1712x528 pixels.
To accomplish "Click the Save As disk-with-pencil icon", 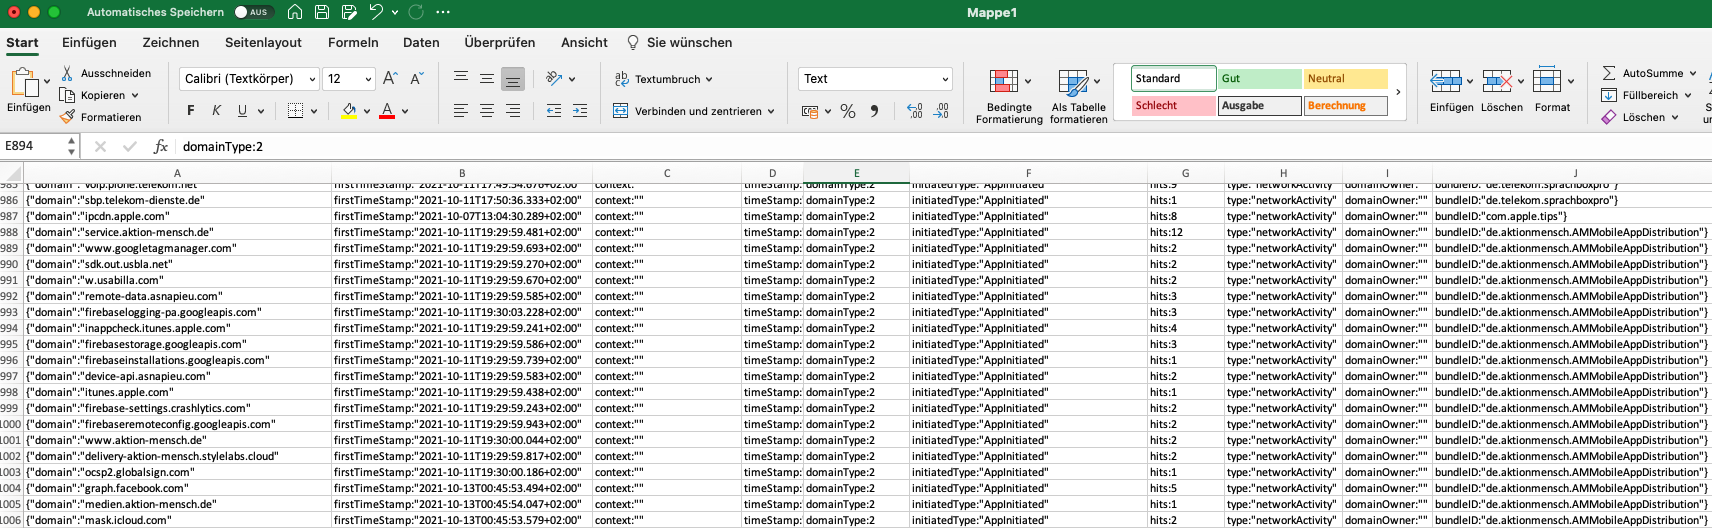I will tap(349, 12).
